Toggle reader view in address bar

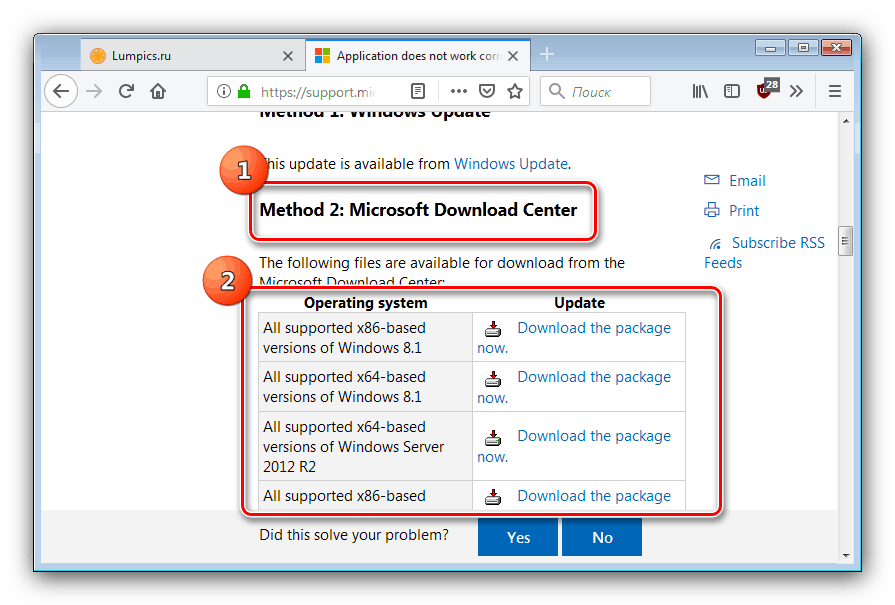point(418,91)
